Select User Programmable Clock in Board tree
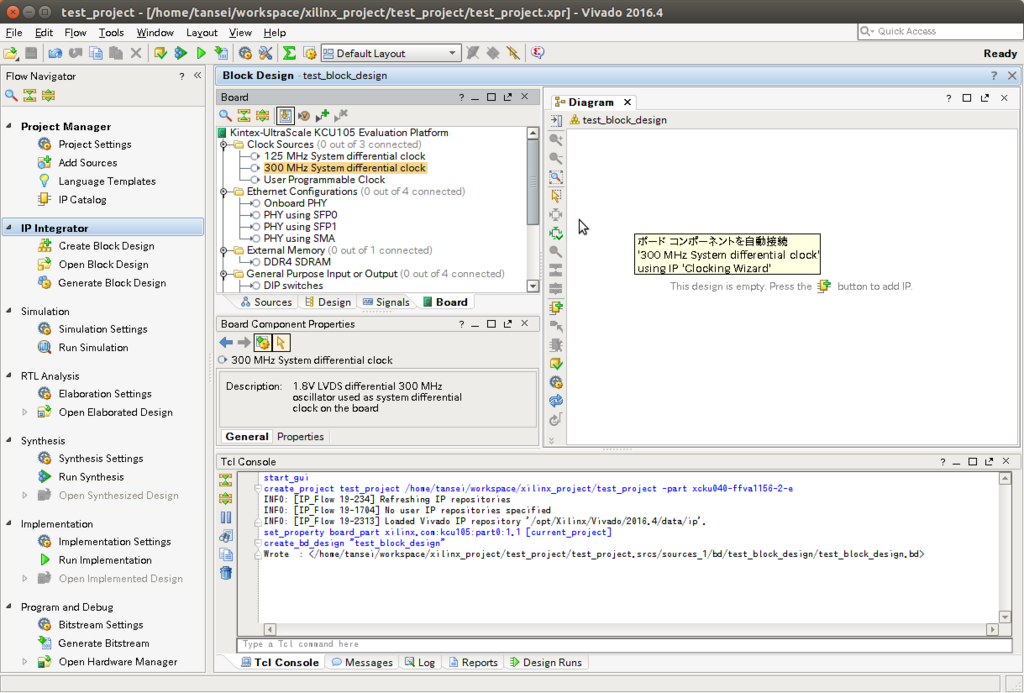Viewport: 1024px width, 693px height. point(324,180)
